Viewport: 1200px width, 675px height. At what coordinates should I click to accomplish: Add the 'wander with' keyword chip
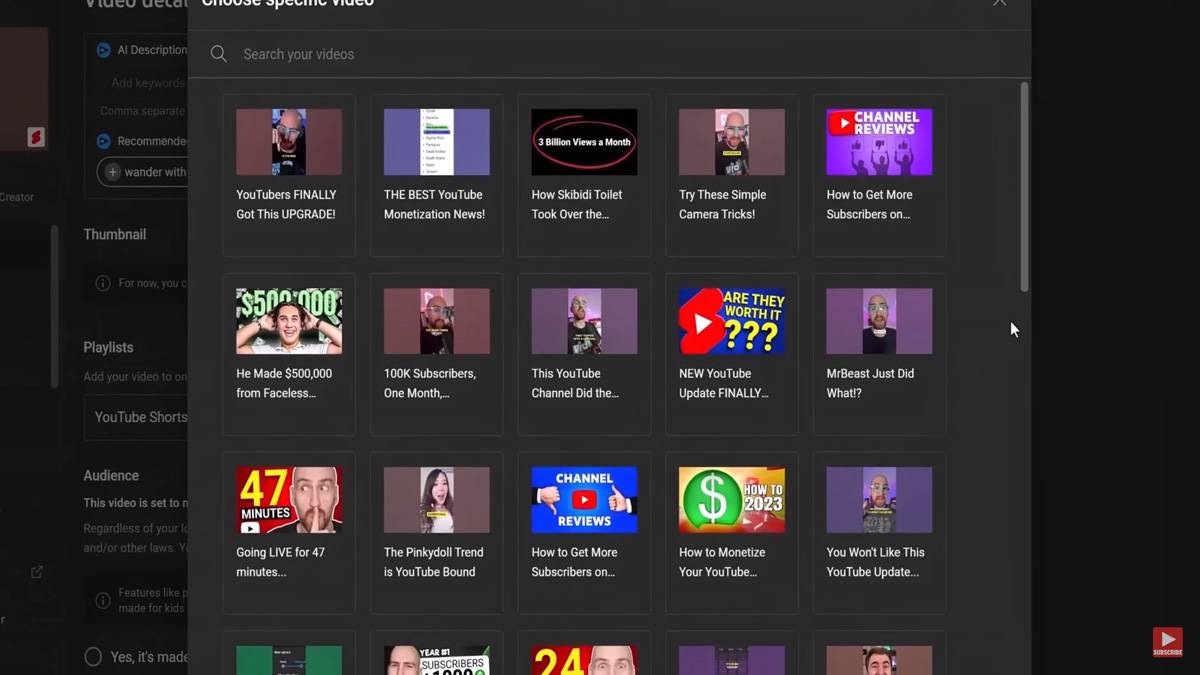coord(142,172)
